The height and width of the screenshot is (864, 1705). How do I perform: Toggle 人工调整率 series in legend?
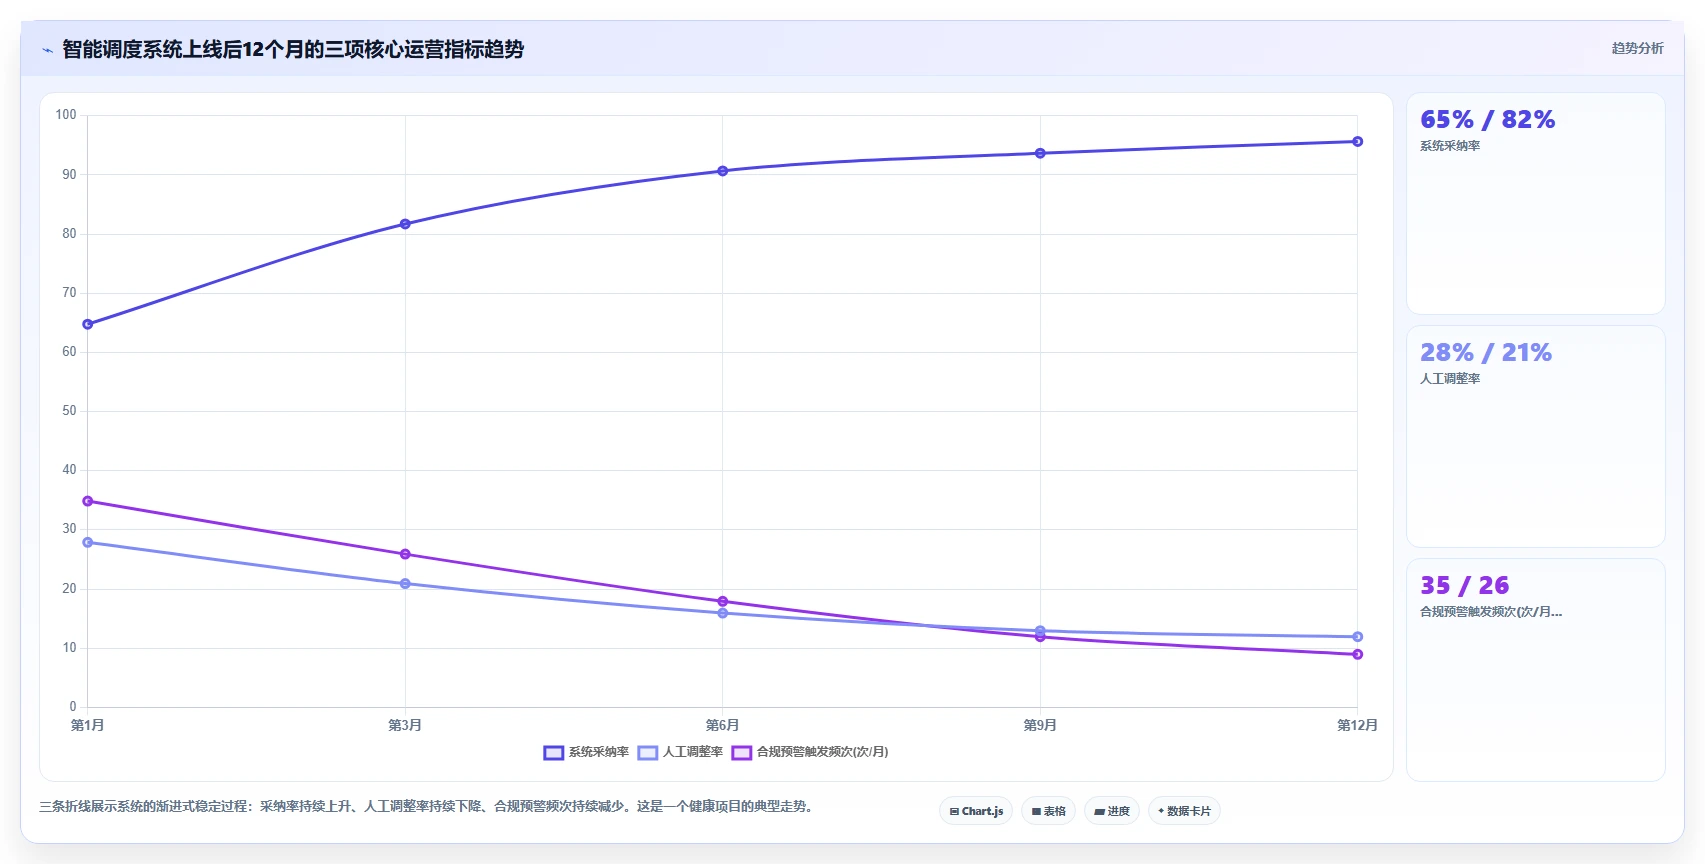[x=680, y=753]
